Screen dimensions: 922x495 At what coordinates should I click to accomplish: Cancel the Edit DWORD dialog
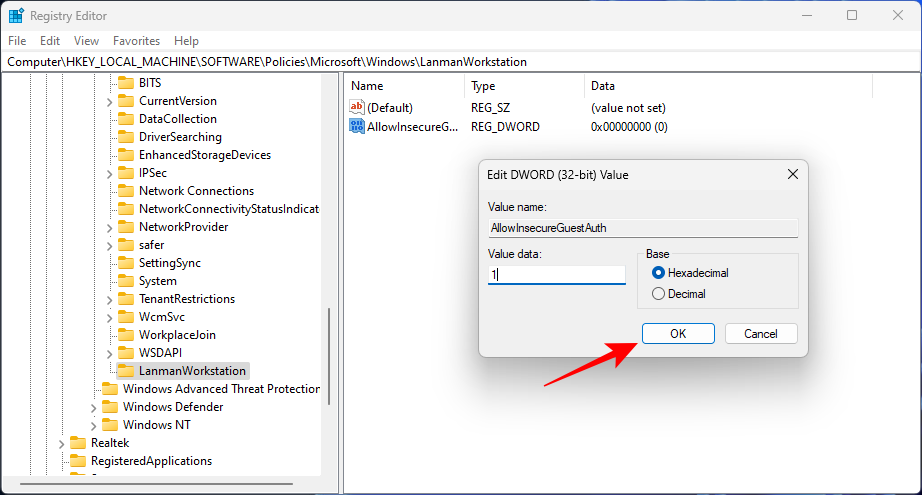point(761,333)
